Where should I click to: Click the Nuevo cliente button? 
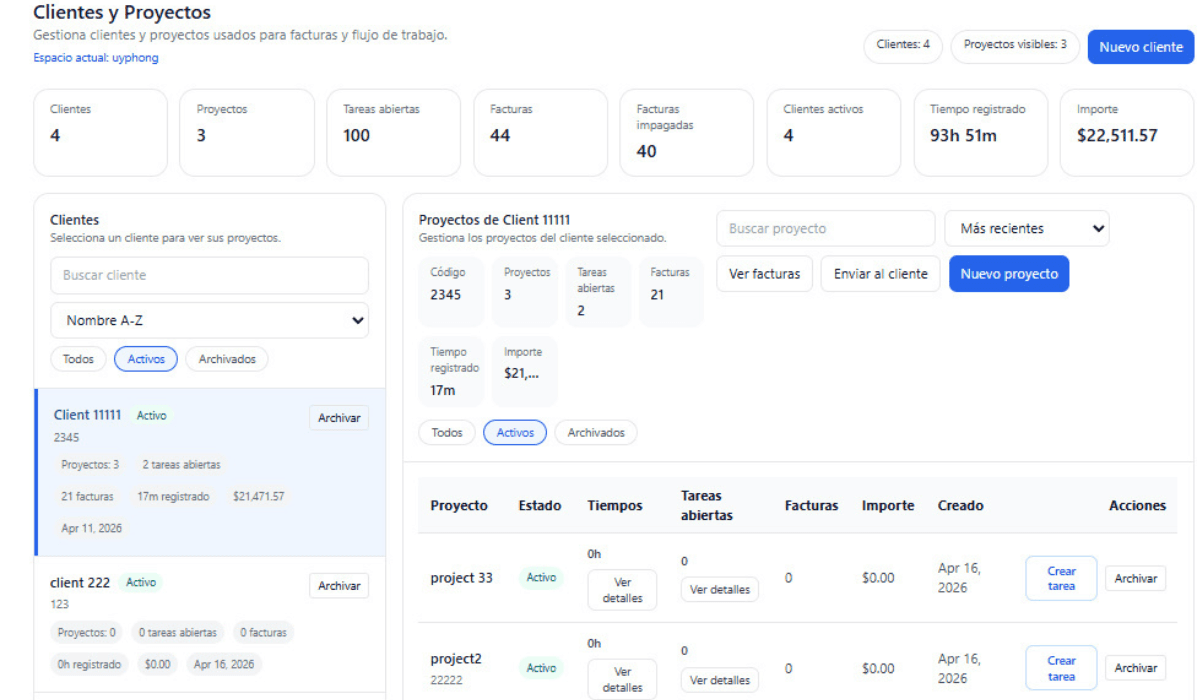click(x=1140, y=47)
